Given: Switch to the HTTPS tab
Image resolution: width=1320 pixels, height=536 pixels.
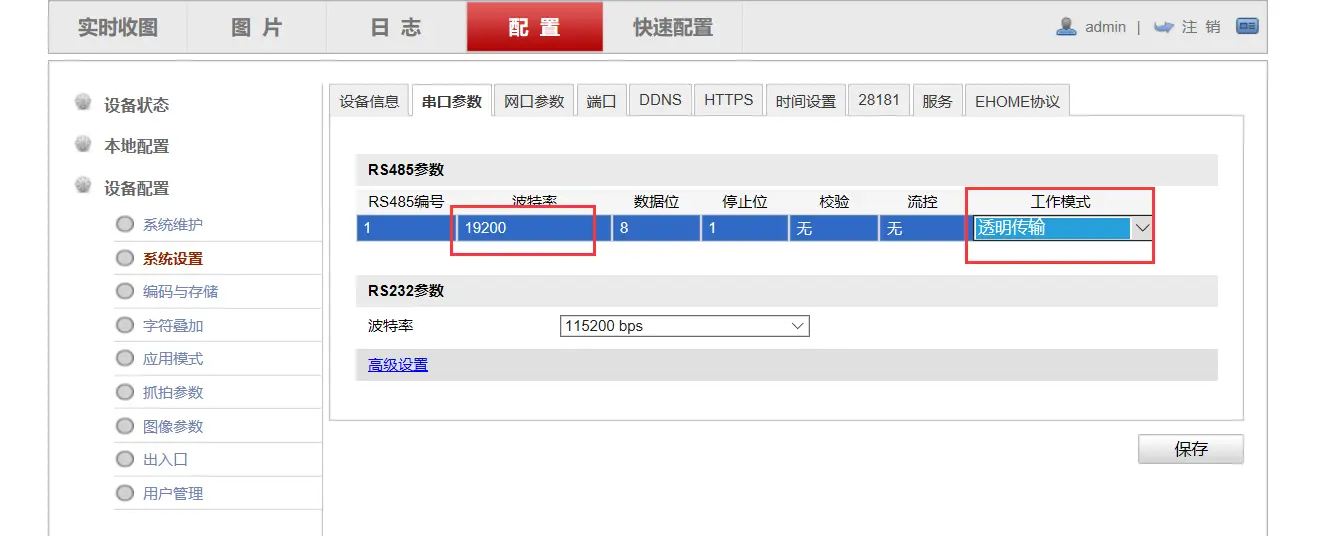Looking at the screenshot, I should (729, 101).
